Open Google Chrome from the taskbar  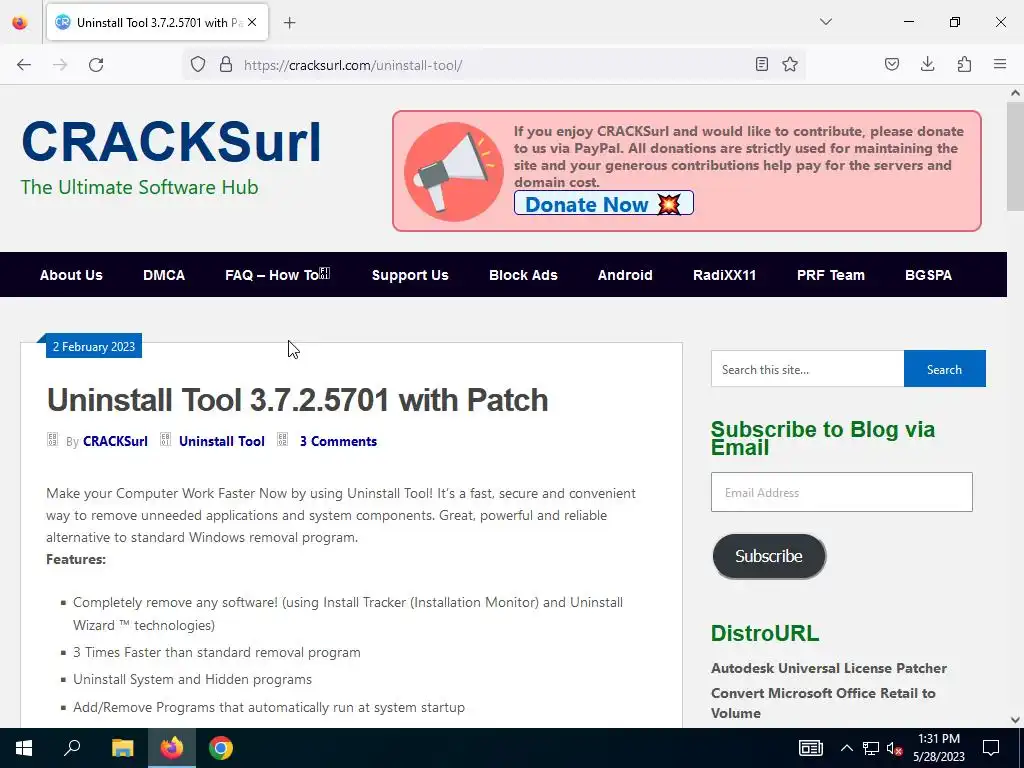[x=221, y=748]
